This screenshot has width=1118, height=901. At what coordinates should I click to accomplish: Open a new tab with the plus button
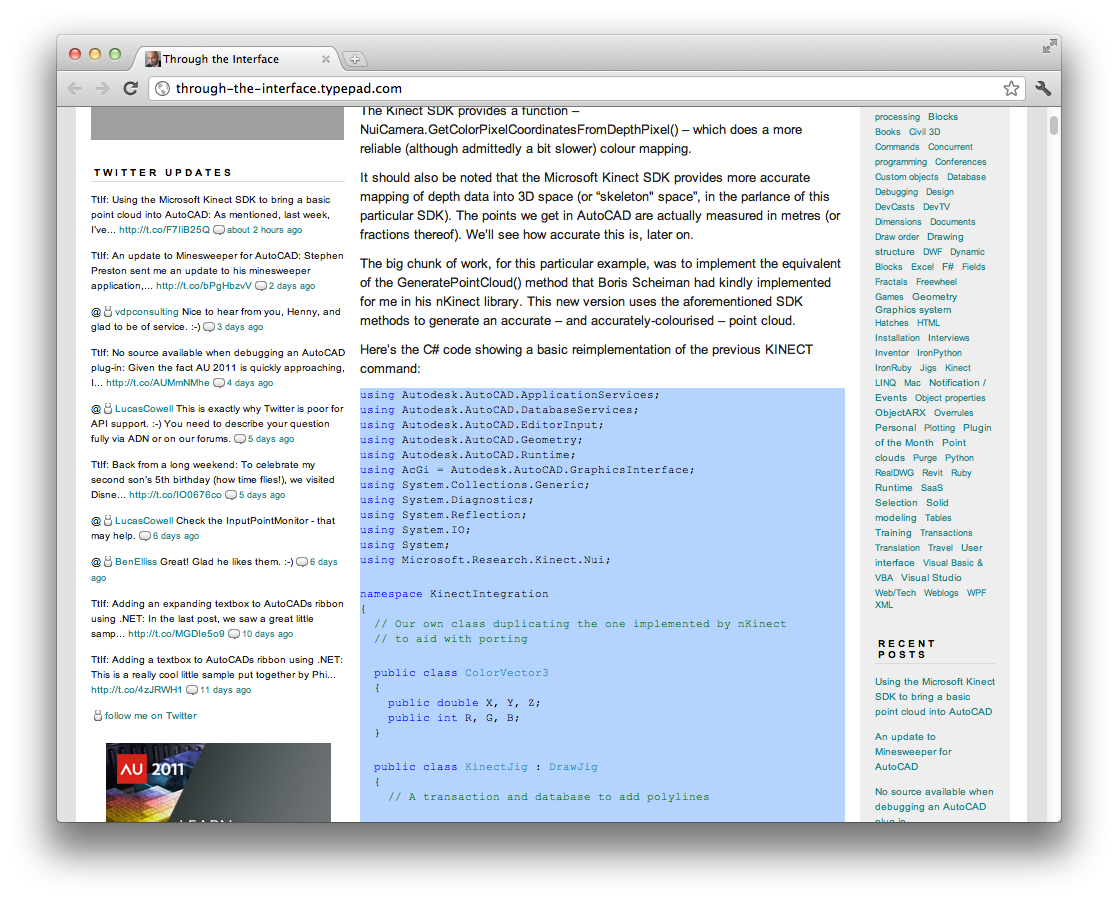tap(355, 59)
